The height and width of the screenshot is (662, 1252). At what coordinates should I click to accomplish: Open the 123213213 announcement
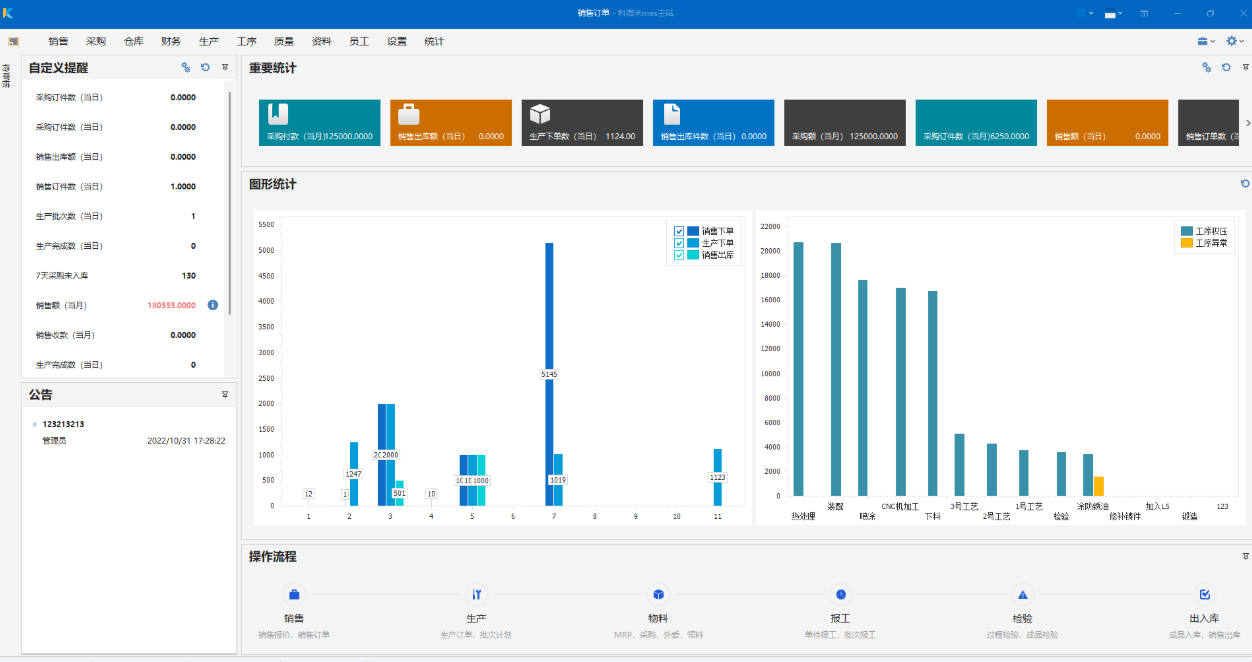point(63,424)
